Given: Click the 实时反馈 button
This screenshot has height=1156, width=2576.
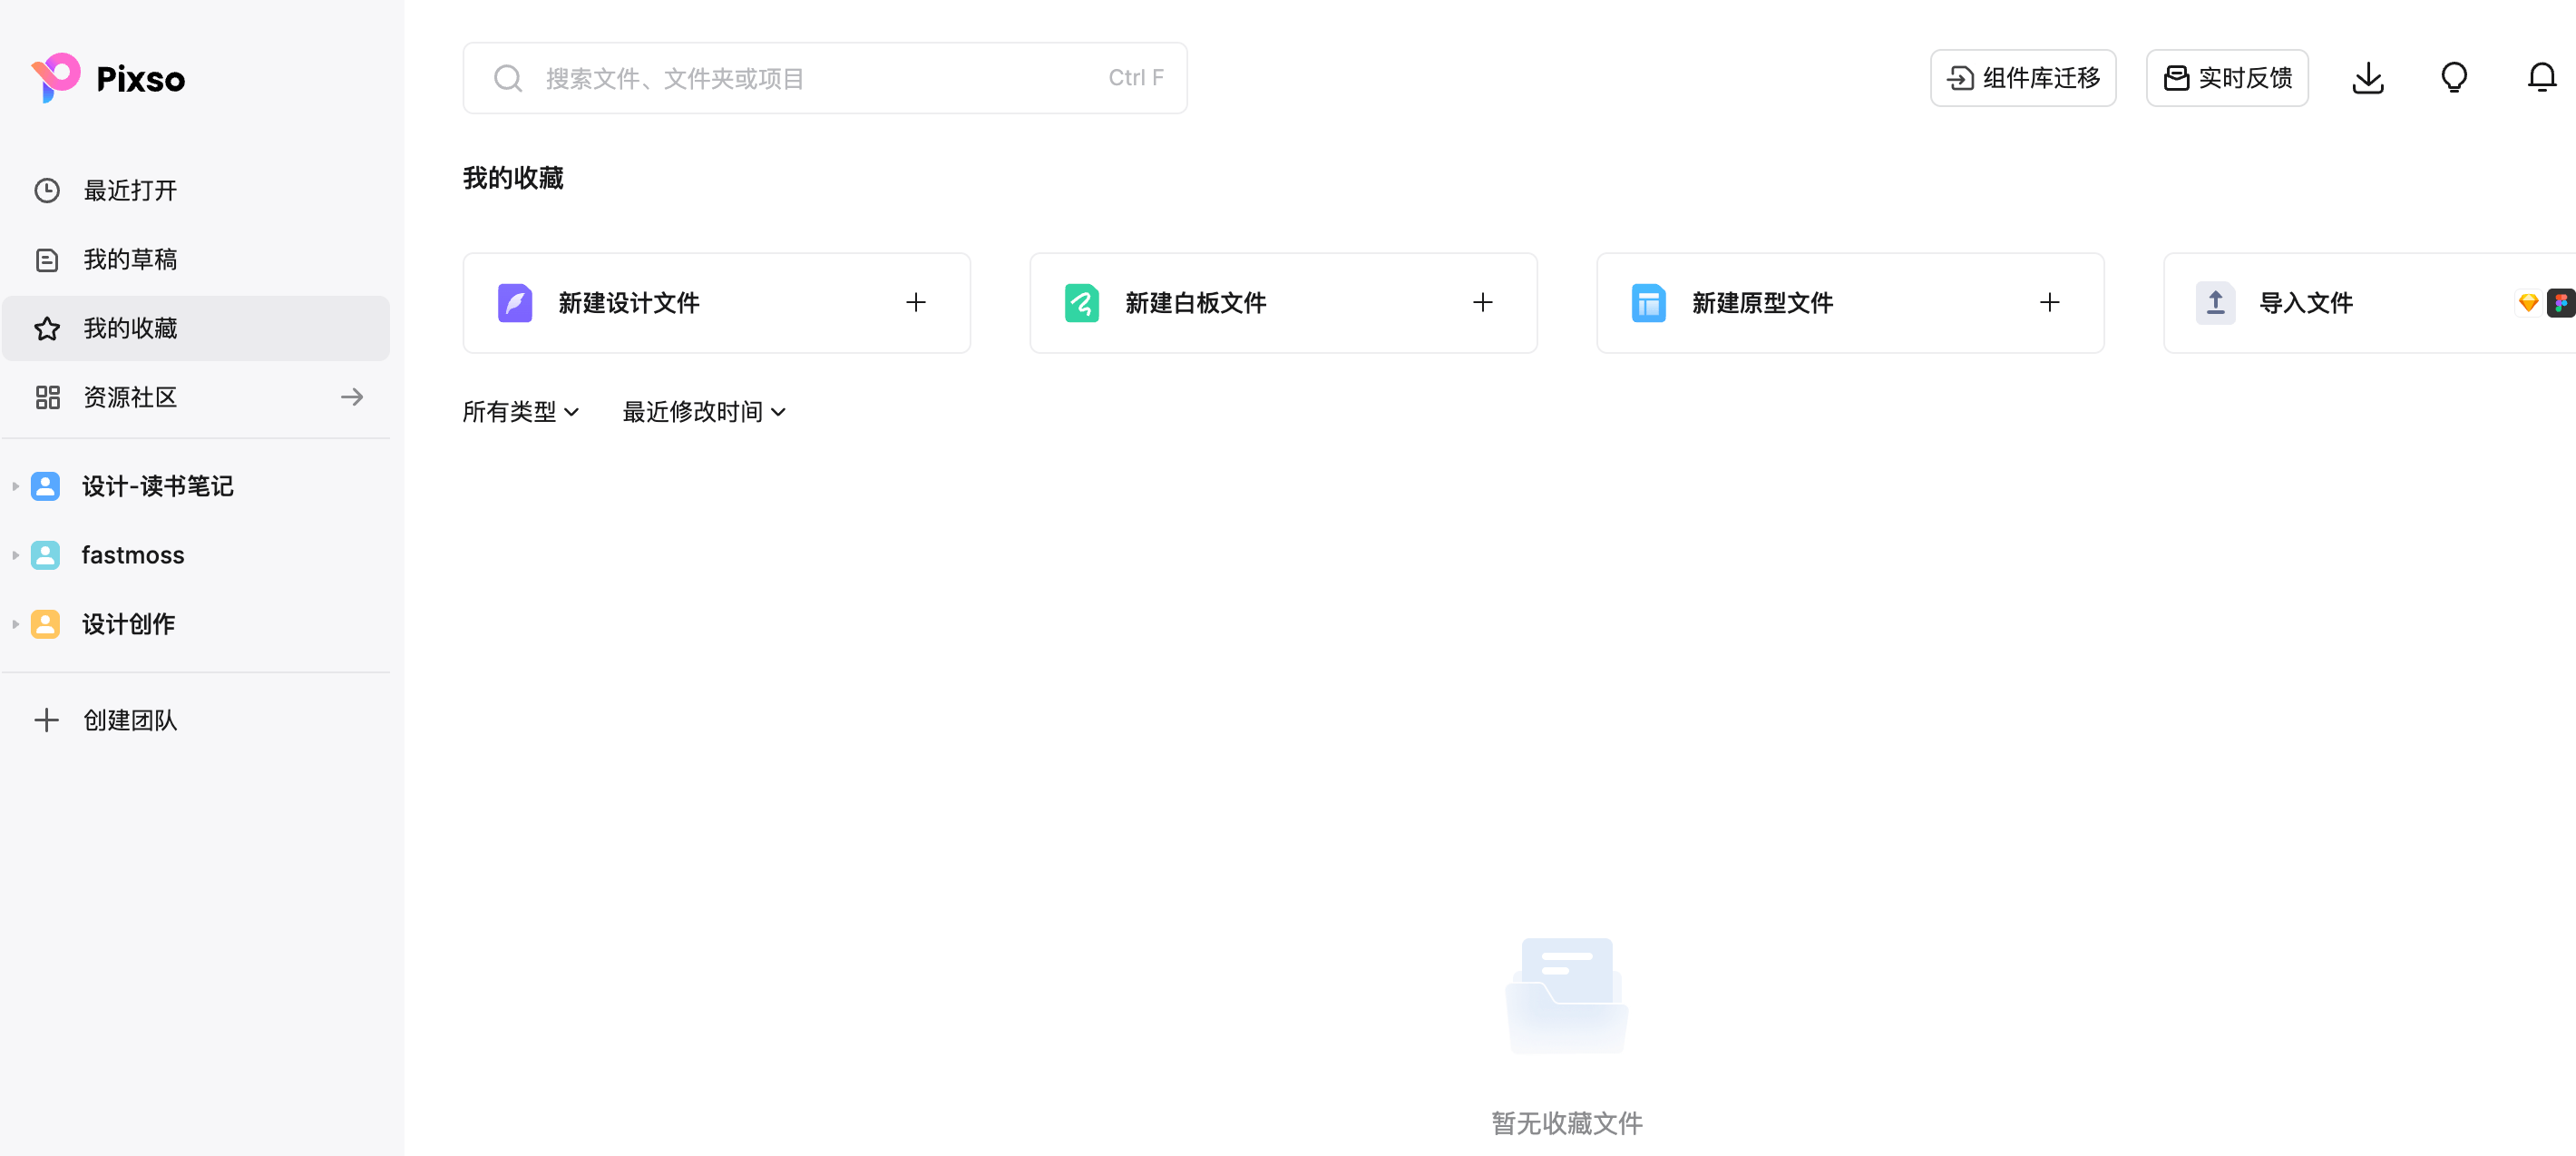Looking at the screenshot, I should (2227, 77).
